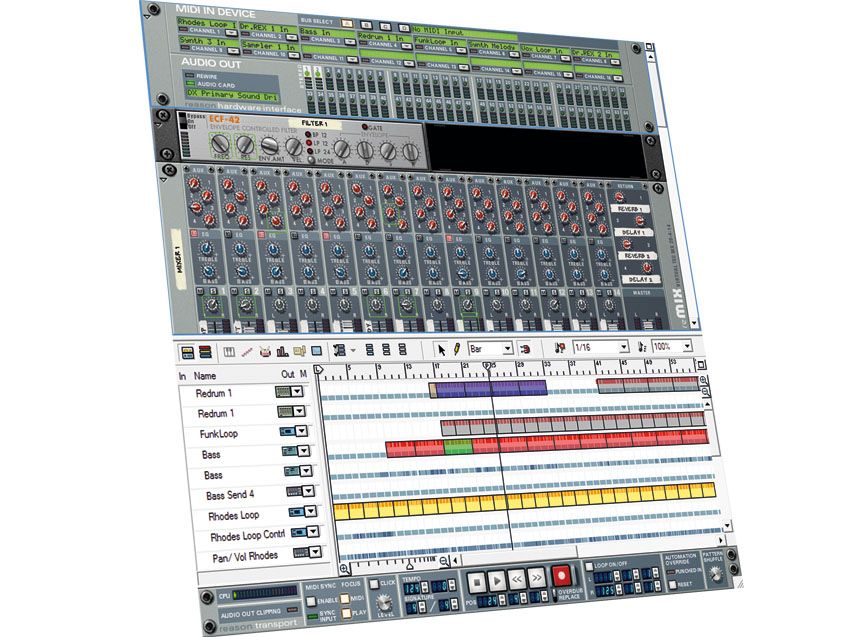
Task: Click the green Bass clip segment
Action: pos(459,447)
